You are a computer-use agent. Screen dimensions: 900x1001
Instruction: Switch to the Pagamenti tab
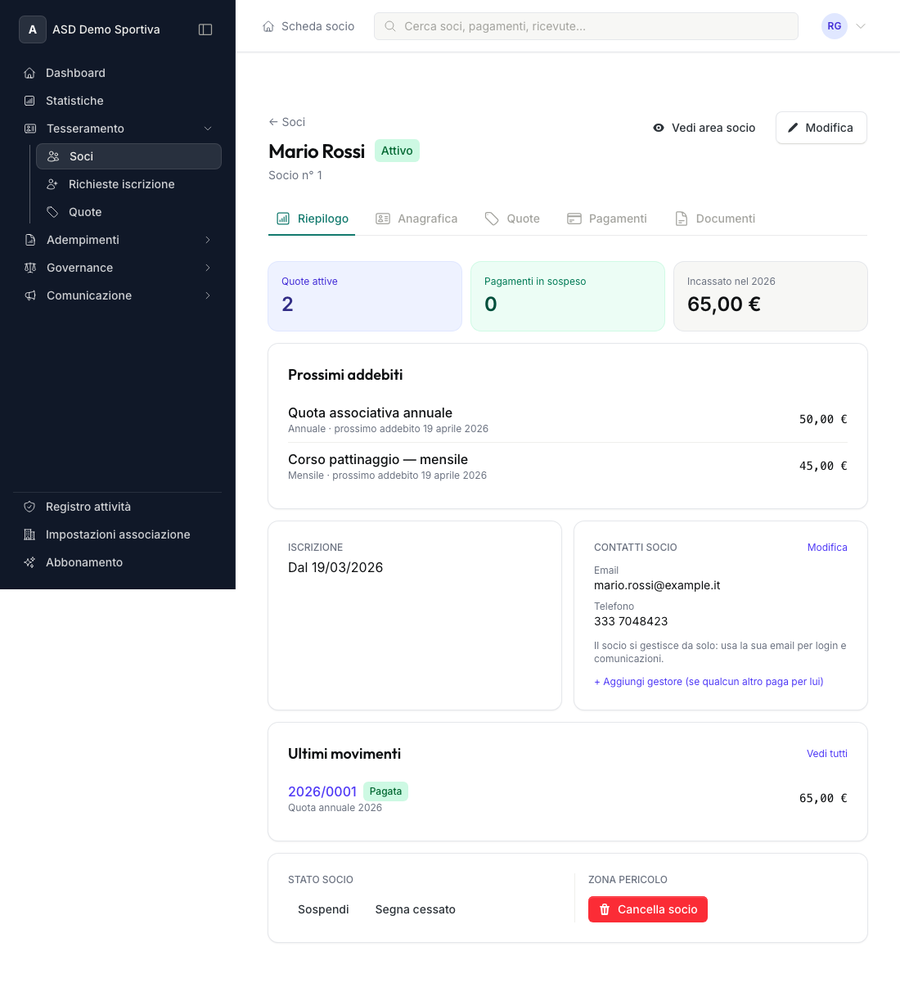tap(607, 218)
